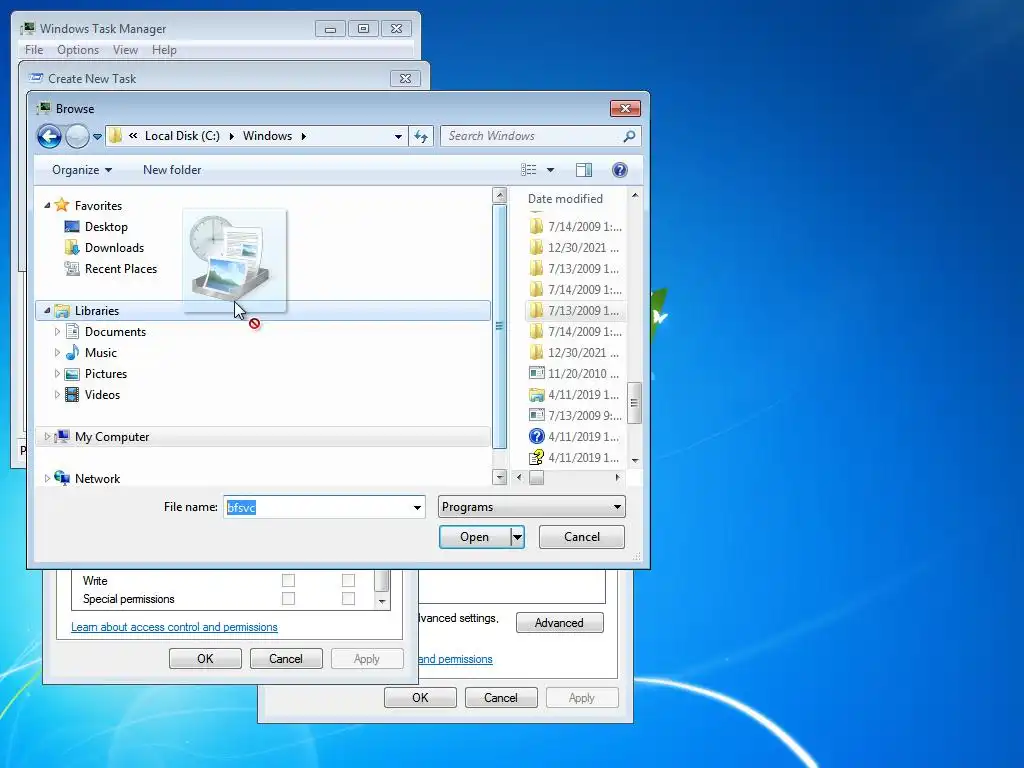
Task: Click the Organize menu
Action: tap(82, 170)
